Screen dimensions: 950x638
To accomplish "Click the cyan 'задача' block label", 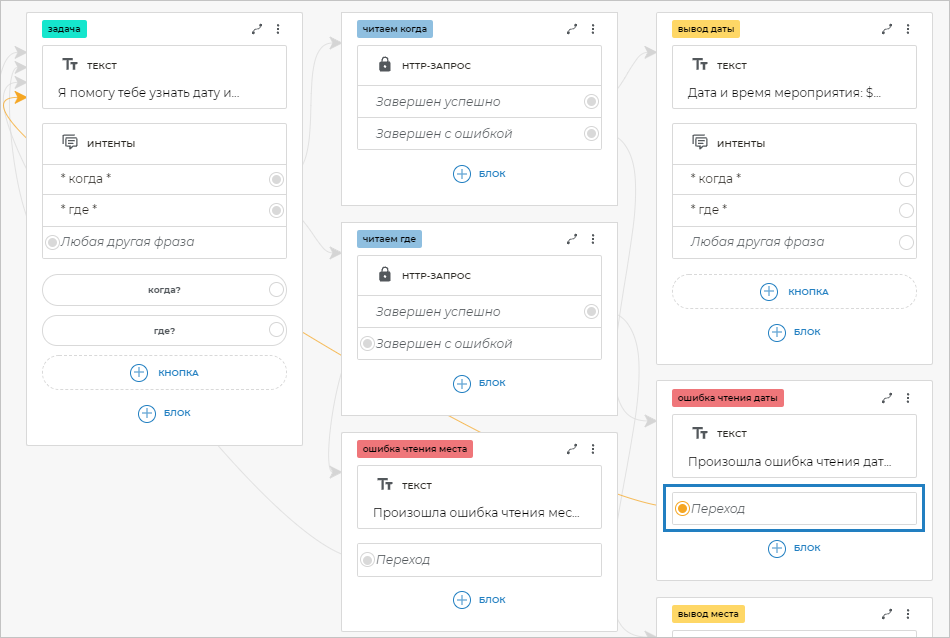I will click(x=64, y=29).
